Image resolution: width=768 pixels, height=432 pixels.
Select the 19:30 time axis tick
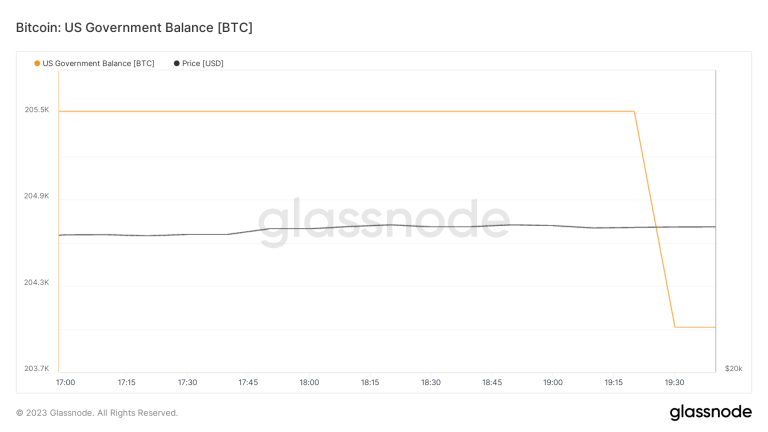[x=674, y=382]
